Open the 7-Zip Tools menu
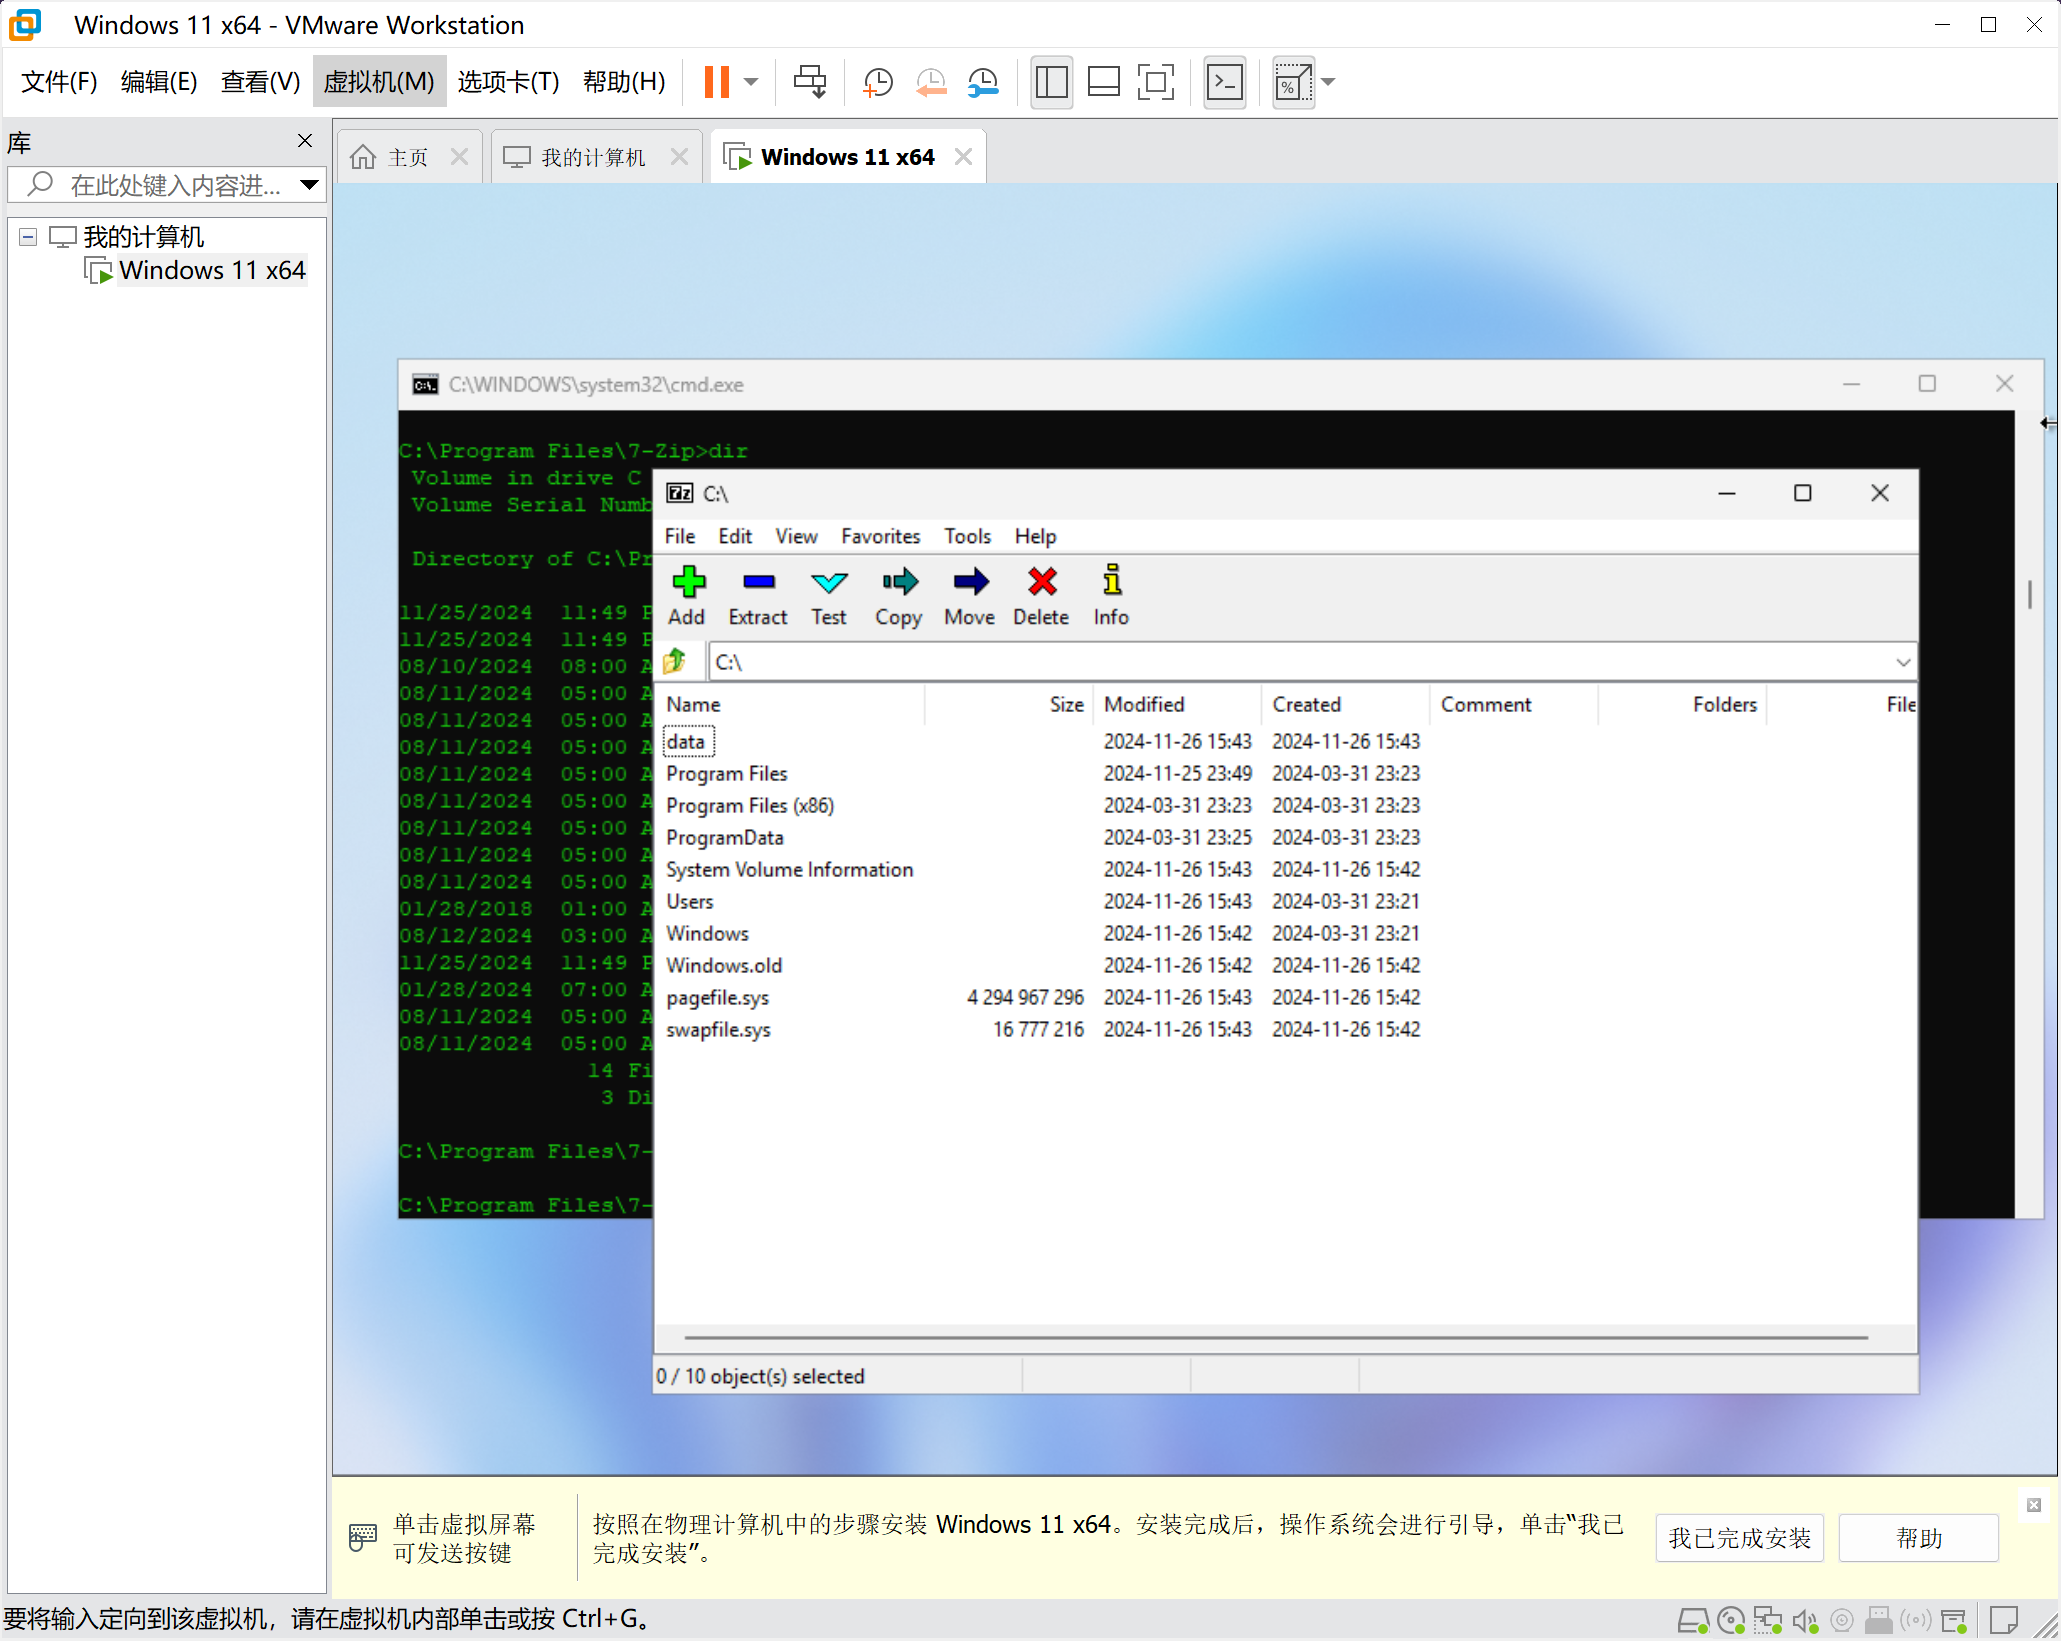2061x1641 pixels. (967, 536)
